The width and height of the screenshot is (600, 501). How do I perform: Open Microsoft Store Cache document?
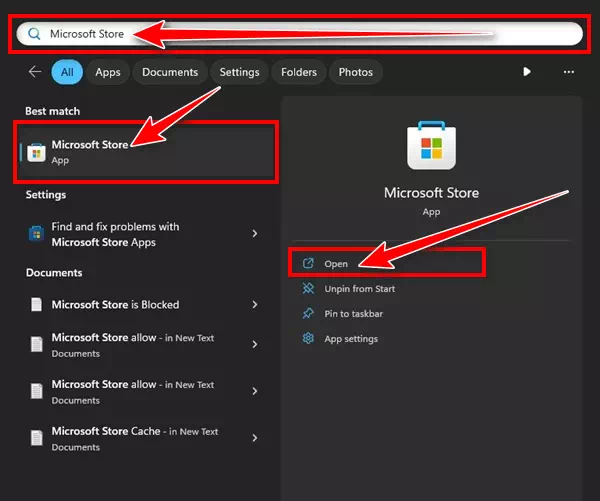pyautogui.click(x=144, y=439)
